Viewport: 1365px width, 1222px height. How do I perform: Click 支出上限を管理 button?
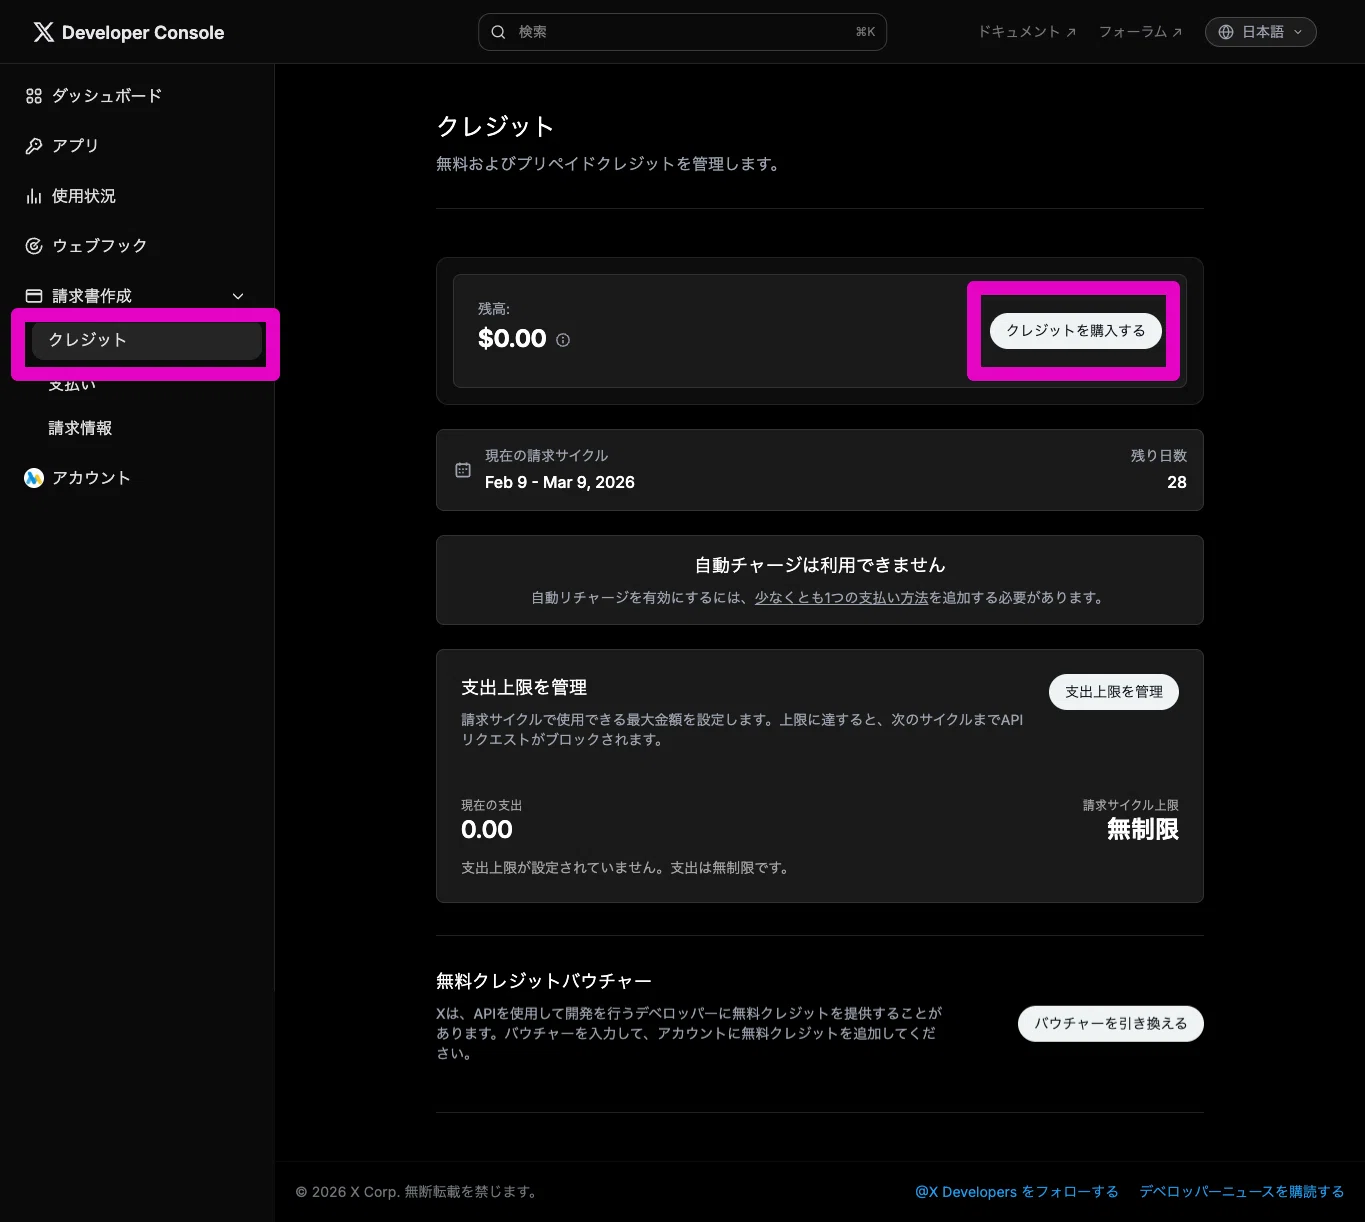[x=1114, y=692]
